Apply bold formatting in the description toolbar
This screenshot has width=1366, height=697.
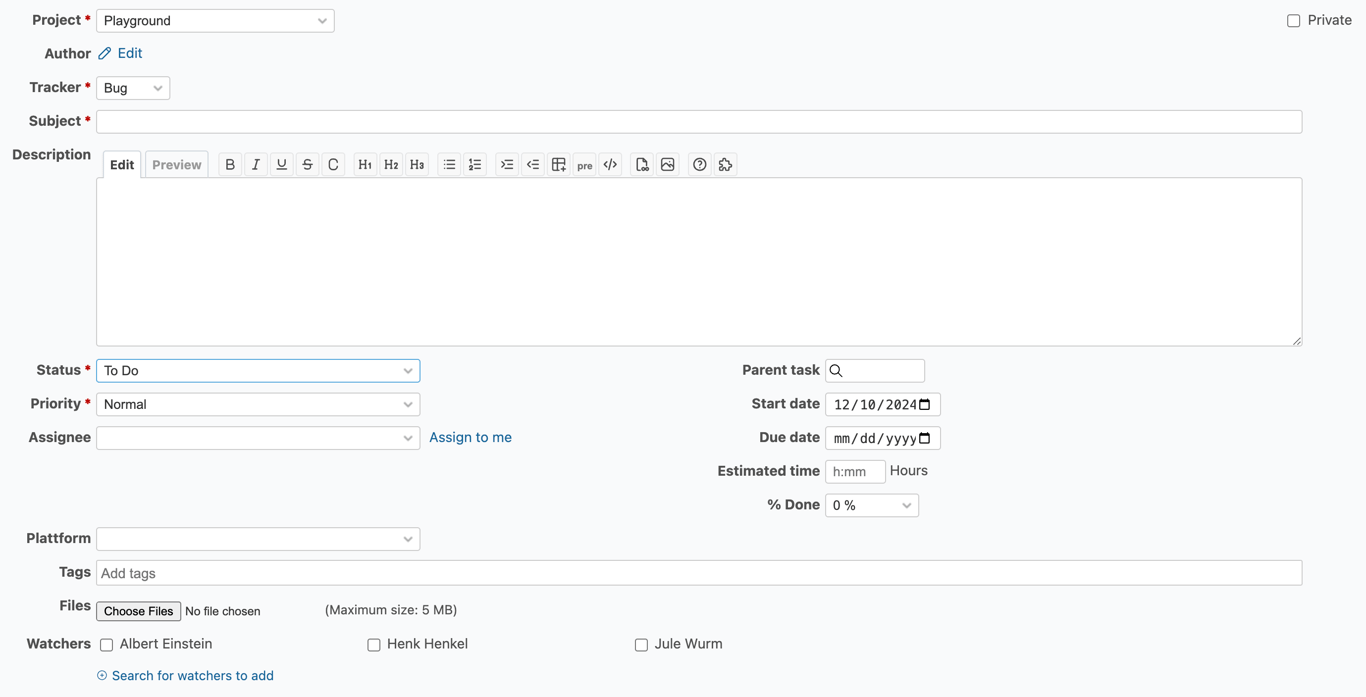pyautogui.click(x=229, y=163)
